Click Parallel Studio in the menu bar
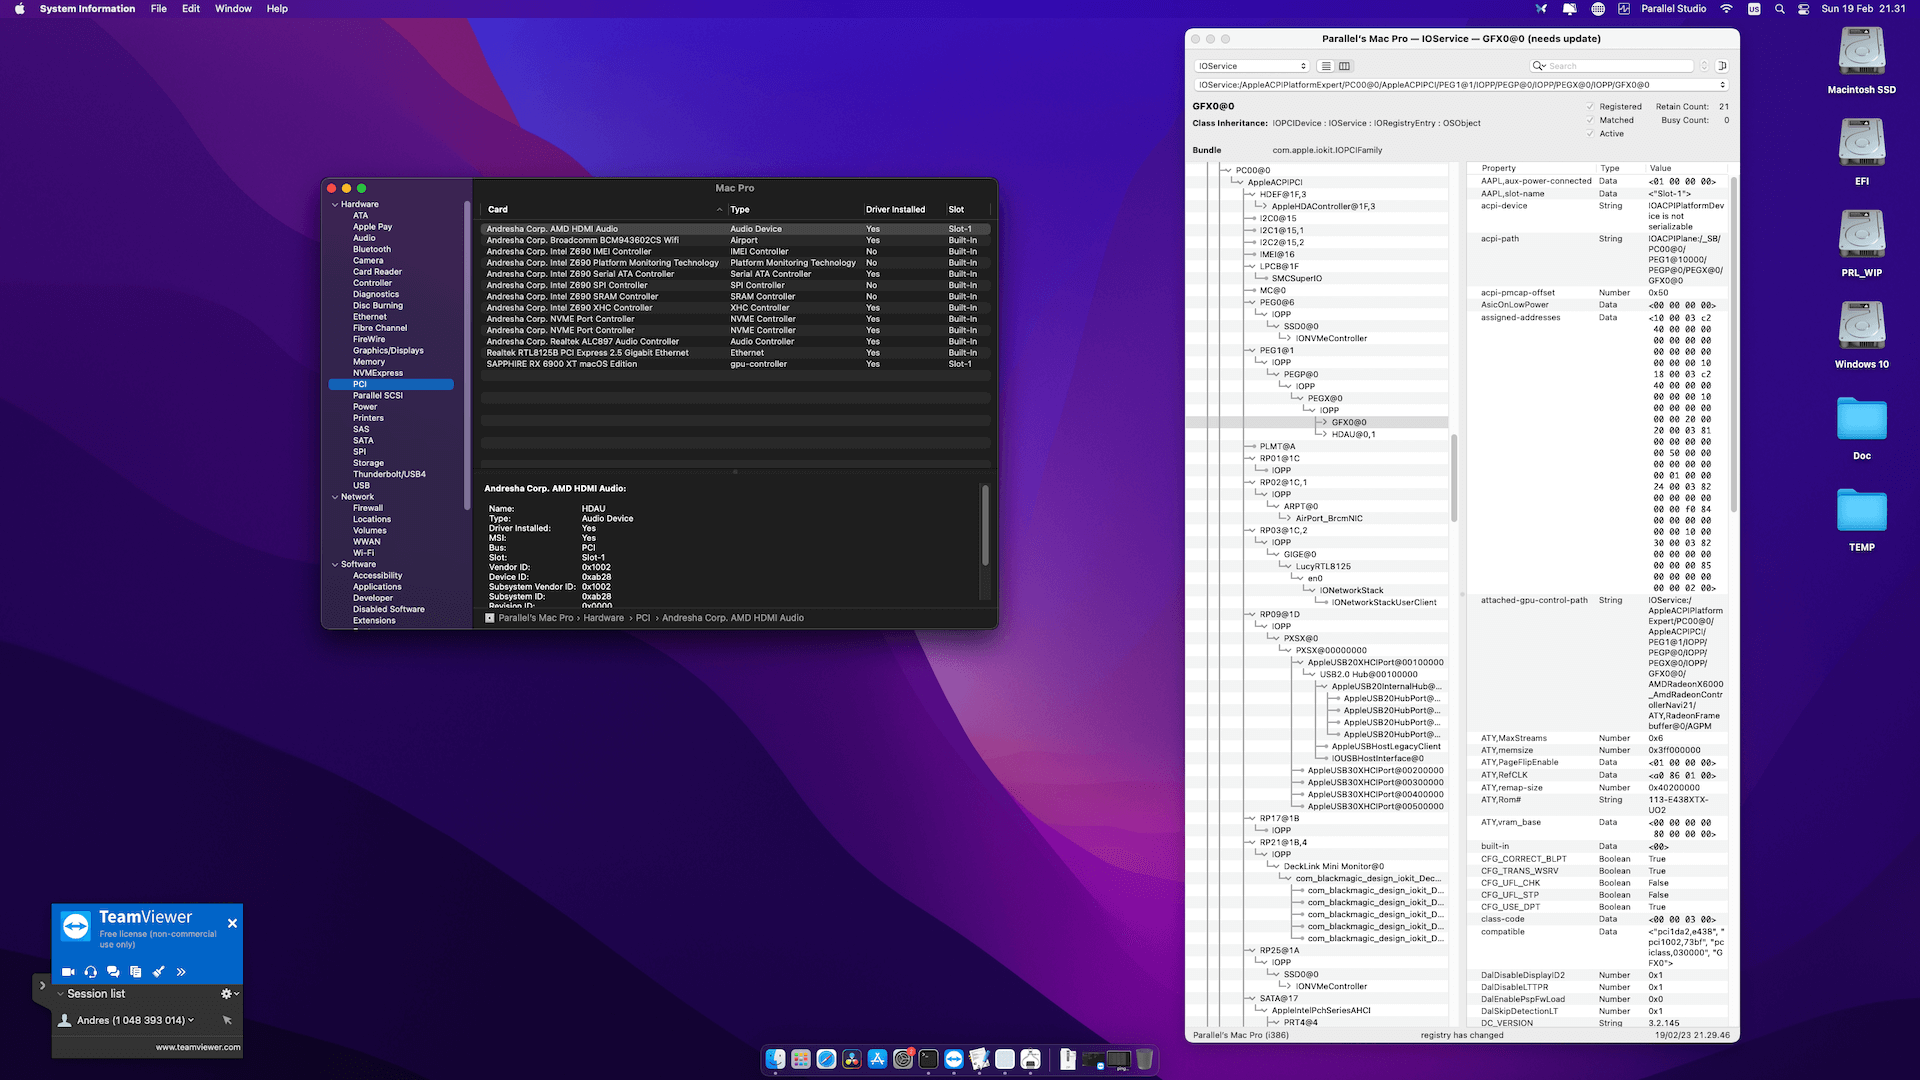This screenshot has height=1080, width=1920. [1673, 9]
